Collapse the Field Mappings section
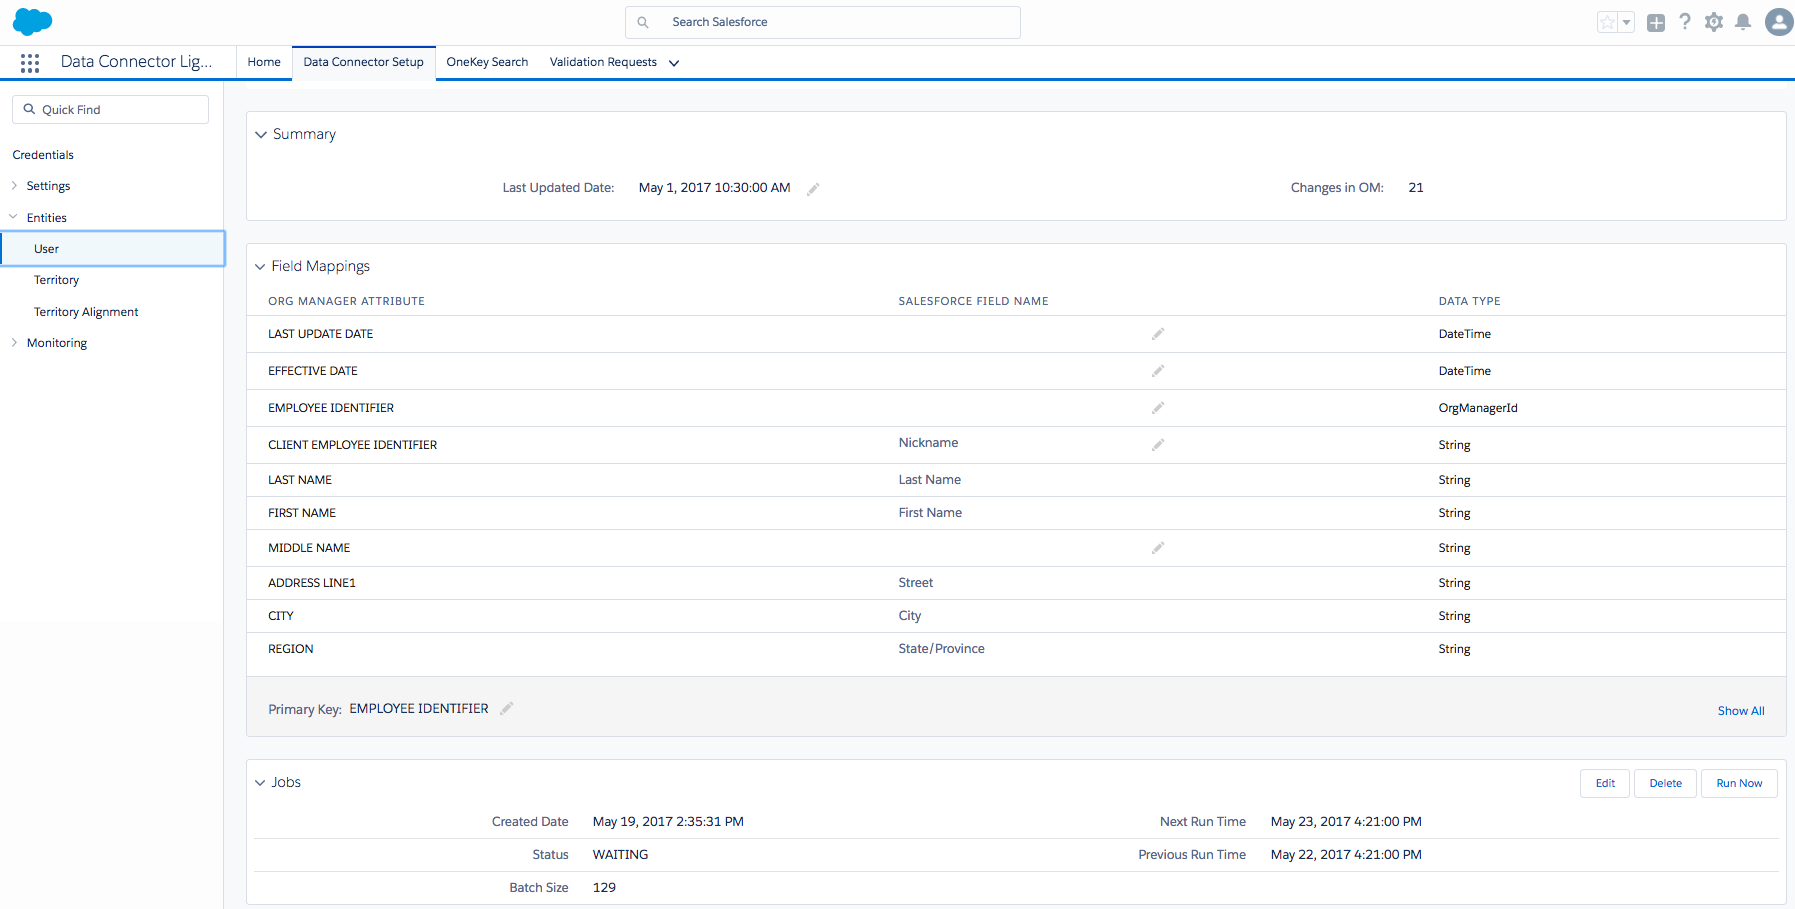 260,267
